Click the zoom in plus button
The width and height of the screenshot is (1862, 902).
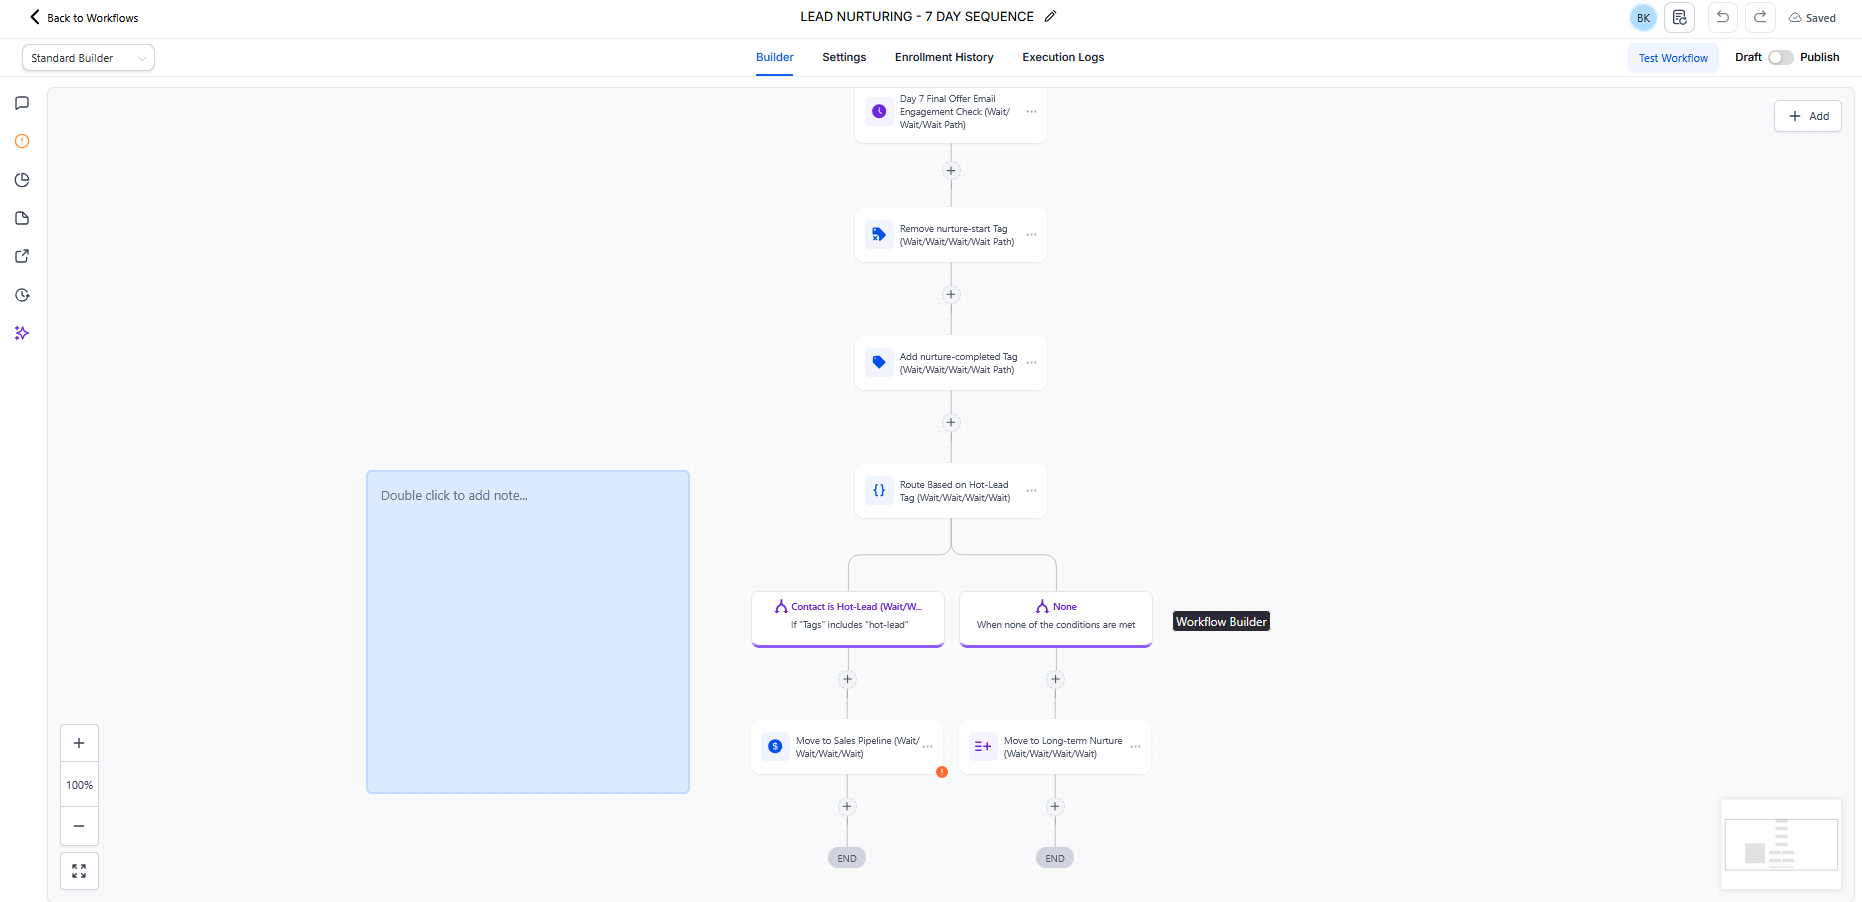pos(79,743)
